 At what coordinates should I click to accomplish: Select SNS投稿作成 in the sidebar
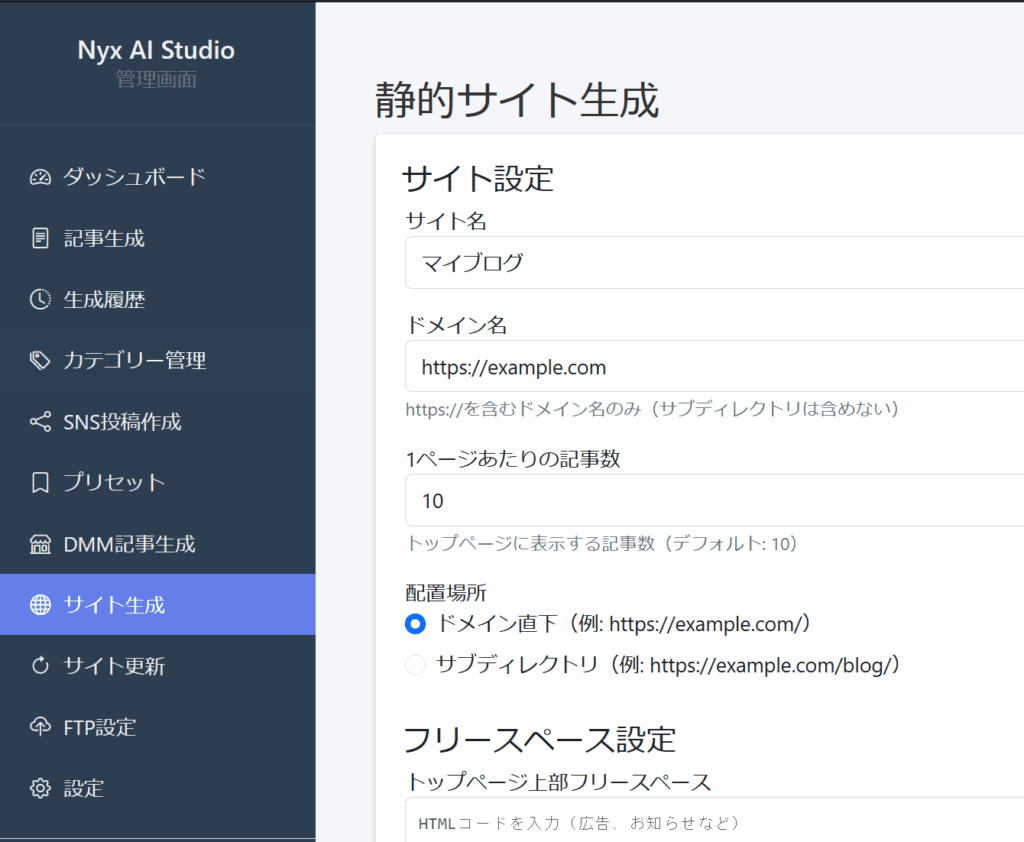pyautogui.click(x=157, y=421)
